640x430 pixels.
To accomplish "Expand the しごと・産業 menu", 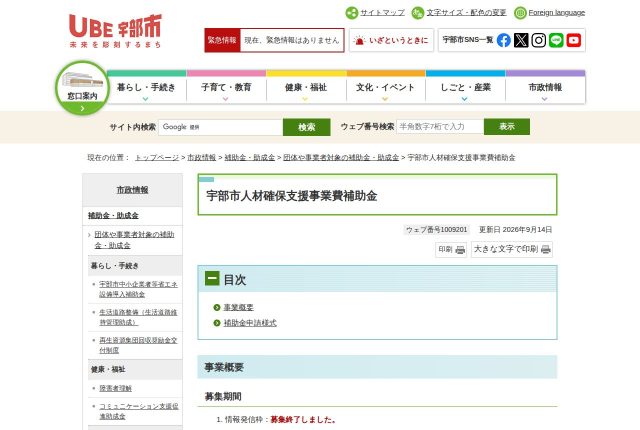I will point(465,87).
